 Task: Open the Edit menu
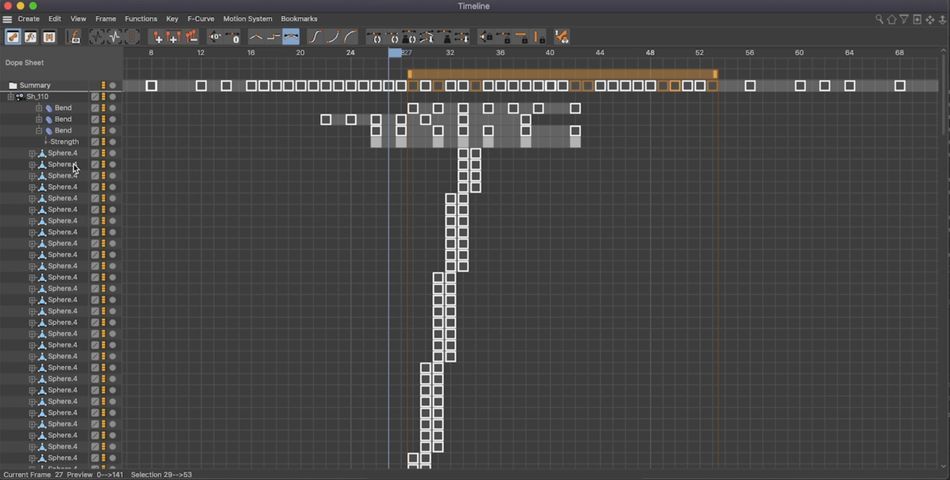[x=55, y=19]
